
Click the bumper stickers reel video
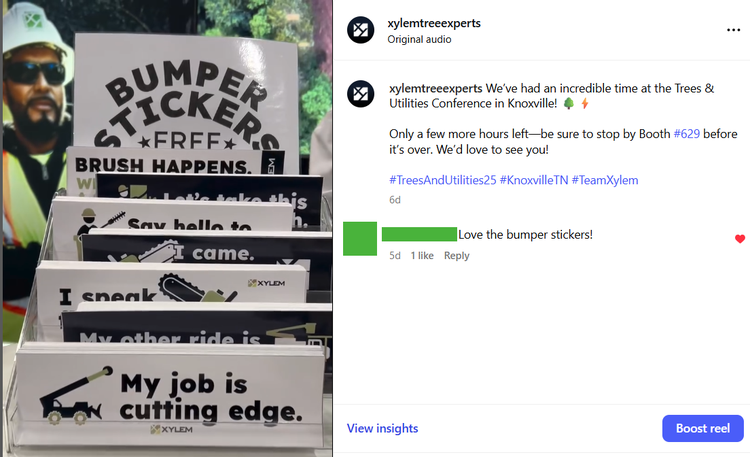pos(167,228)
